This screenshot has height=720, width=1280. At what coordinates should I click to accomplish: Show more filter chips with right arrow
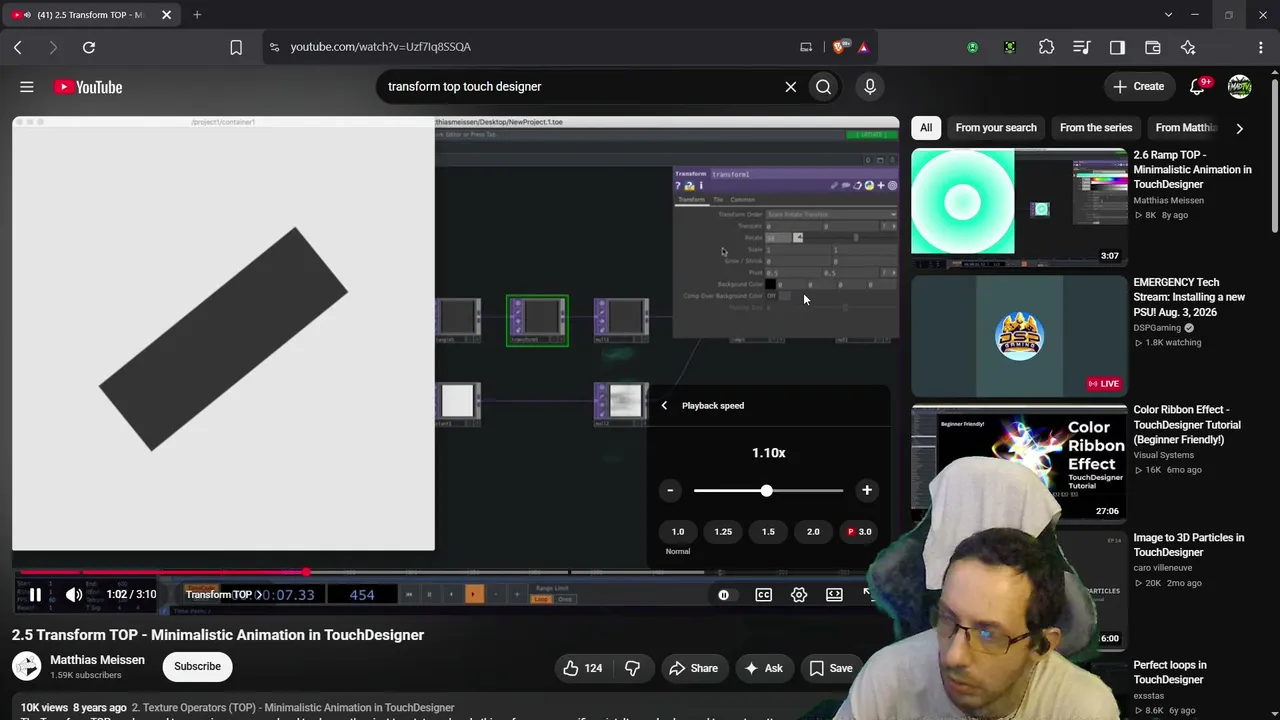pos(1240,128)
